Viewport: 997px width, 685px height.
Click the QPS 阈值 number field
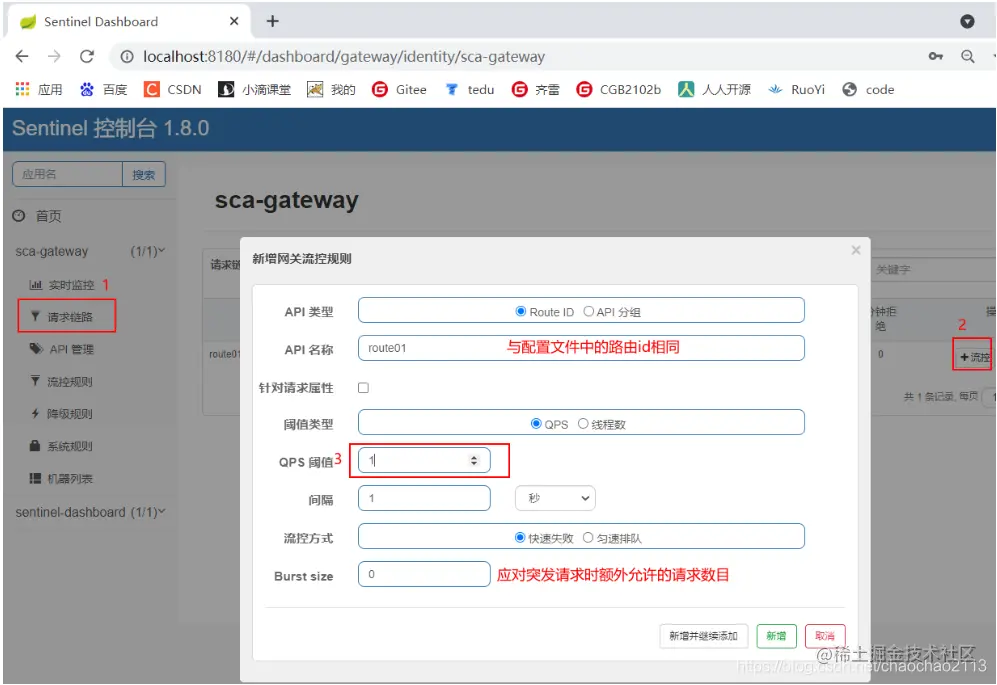click(x=424, y=460)
